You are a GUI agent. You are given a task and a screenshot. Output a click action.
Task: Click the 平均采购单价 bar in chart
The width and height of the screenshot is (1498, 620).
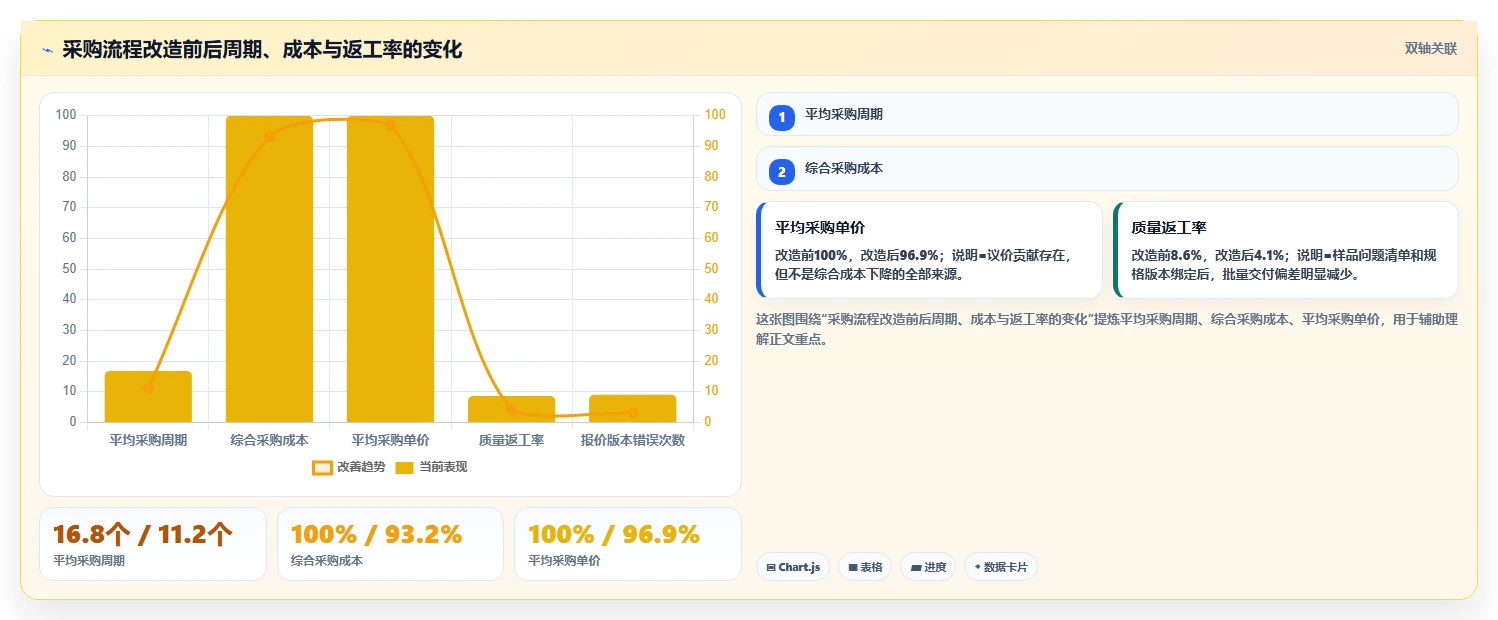390,269
